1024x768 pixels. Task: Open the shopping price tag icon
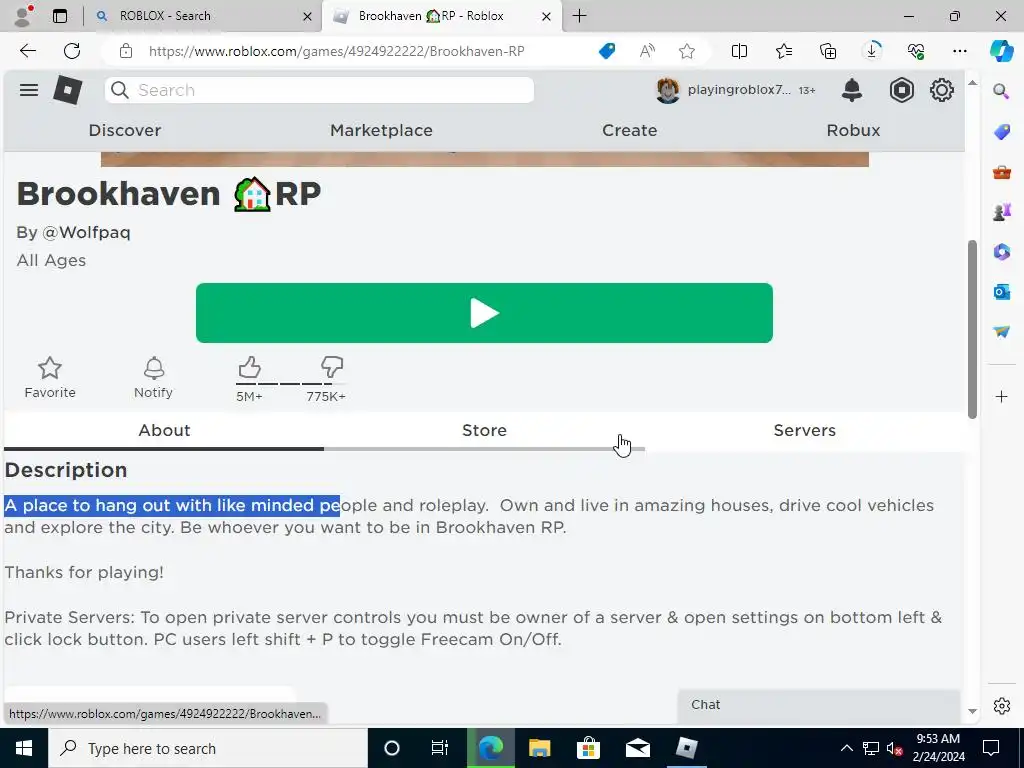[607, 51]
